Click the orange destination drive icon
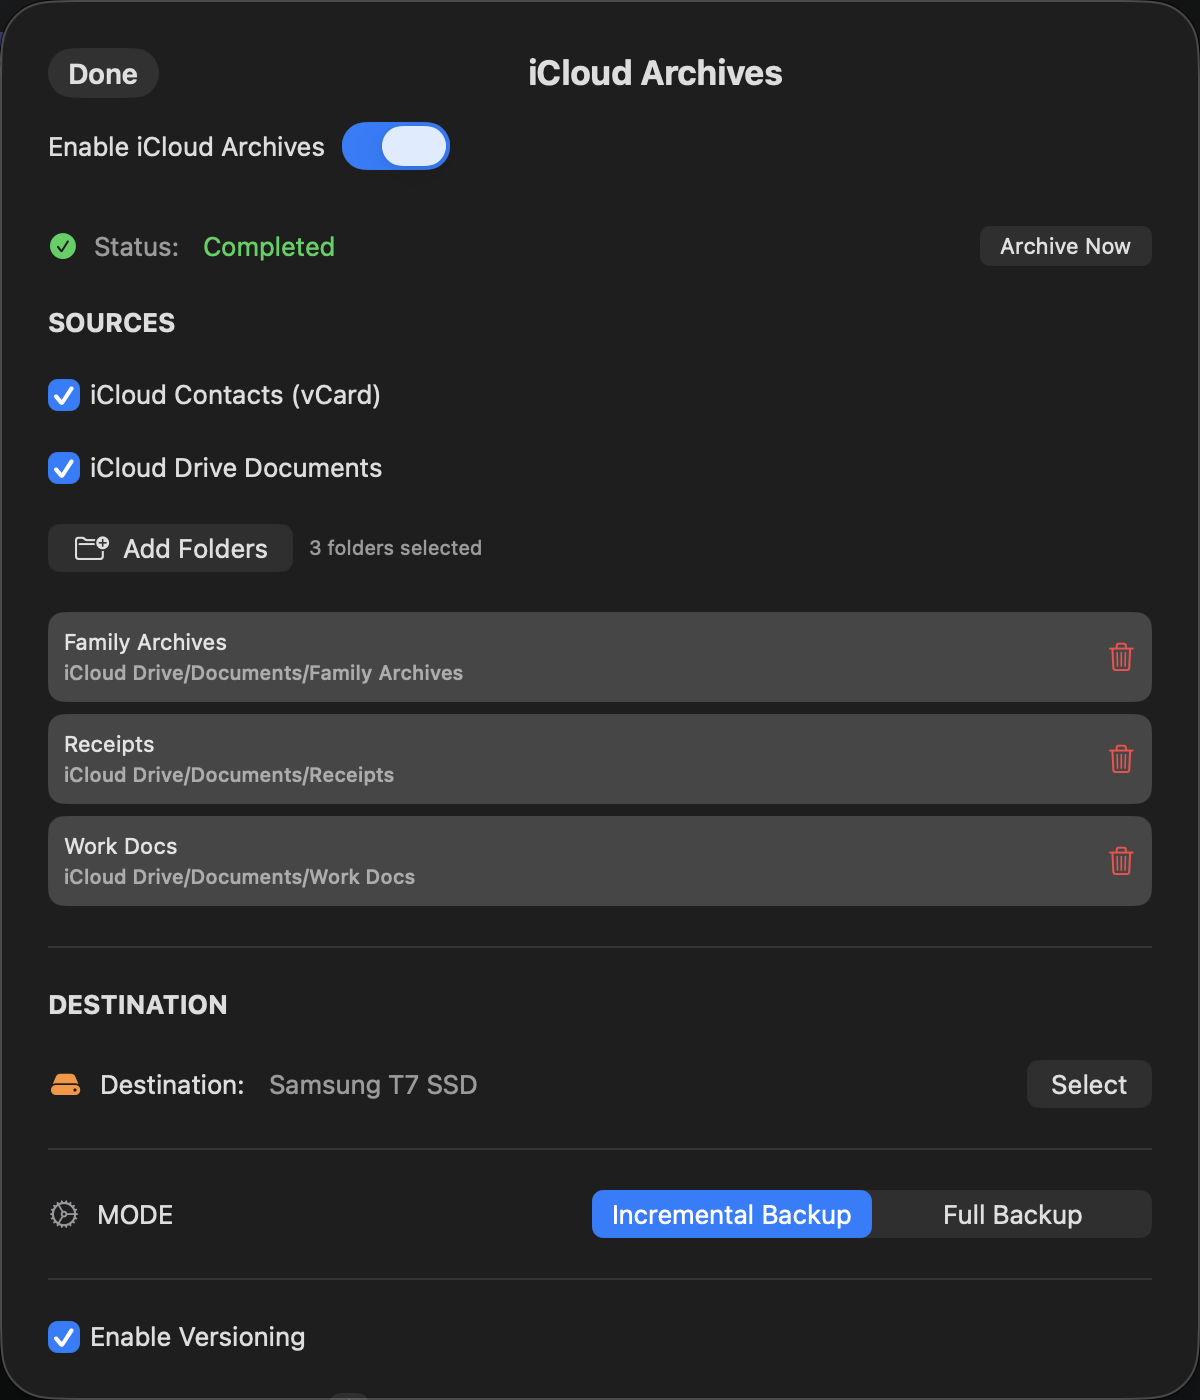Screen dimensions: 1200x1400 click(x=65, y=1085)
